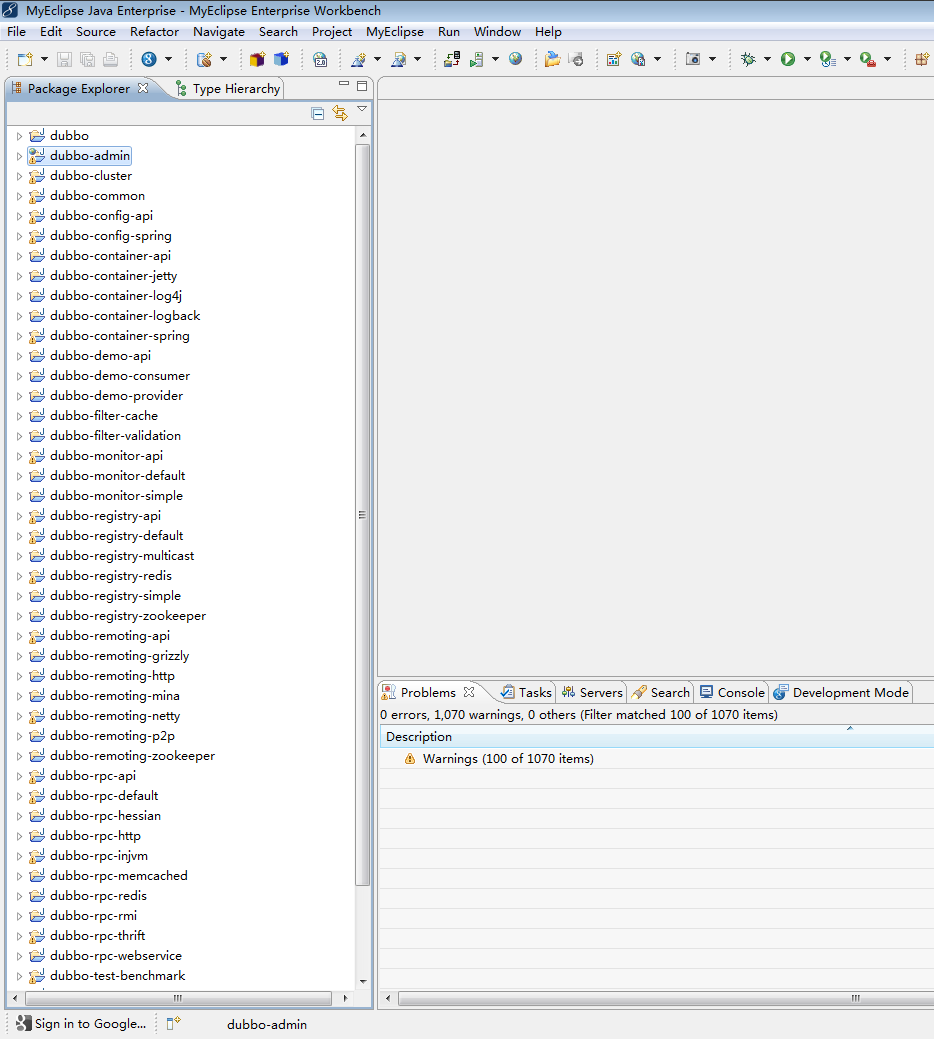Select the dubbo-remoting-netty project
The image size is (934, 1039).
coord(115,716)
